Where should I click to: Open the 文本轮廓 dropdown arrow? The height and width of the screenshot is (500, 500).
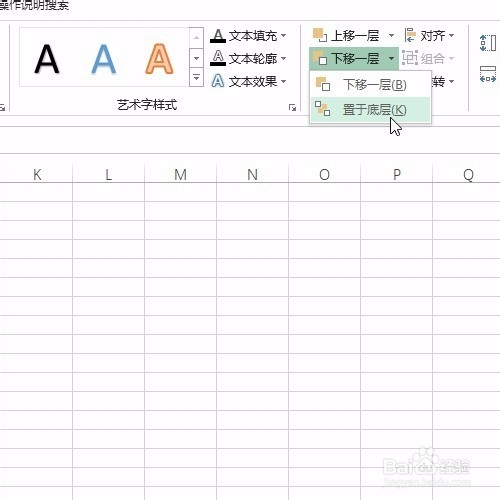[283, 58]
